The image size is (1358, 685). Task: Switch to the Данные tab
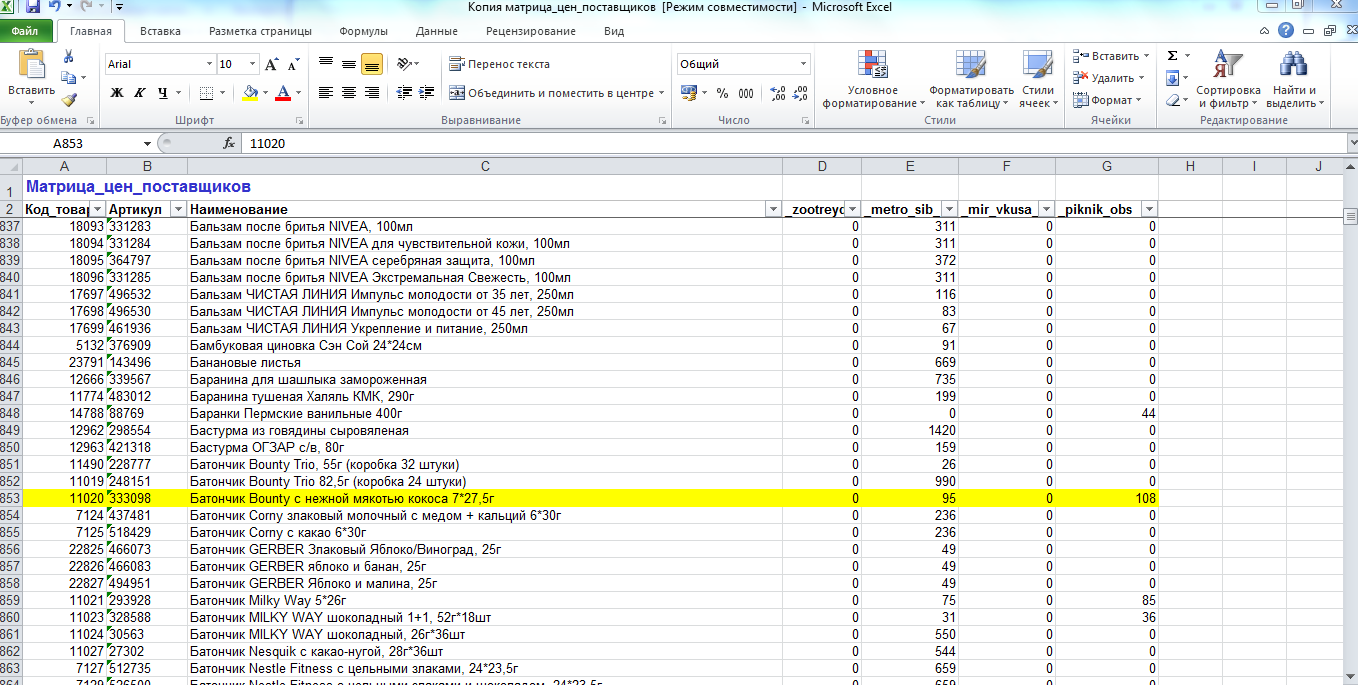pyautogui.click(x=436, y=31)
